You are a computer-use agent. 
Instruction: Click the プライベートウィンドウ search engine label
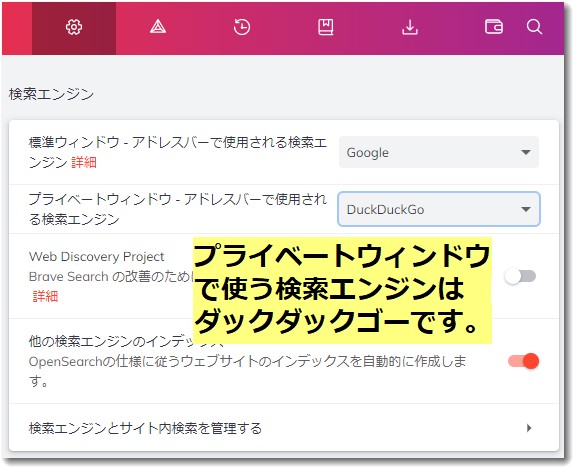[178, 209]
